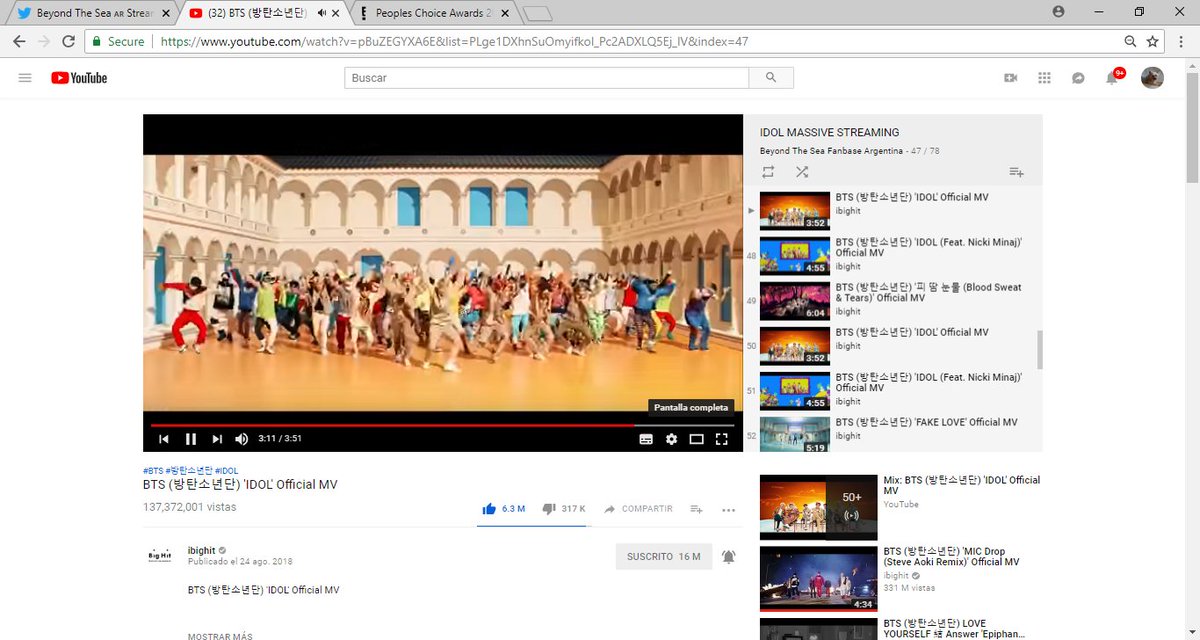The height and width of the screenshot is (640, 1200).
Task: Focus the Buscar search field
Action: [x=547, y=78]
